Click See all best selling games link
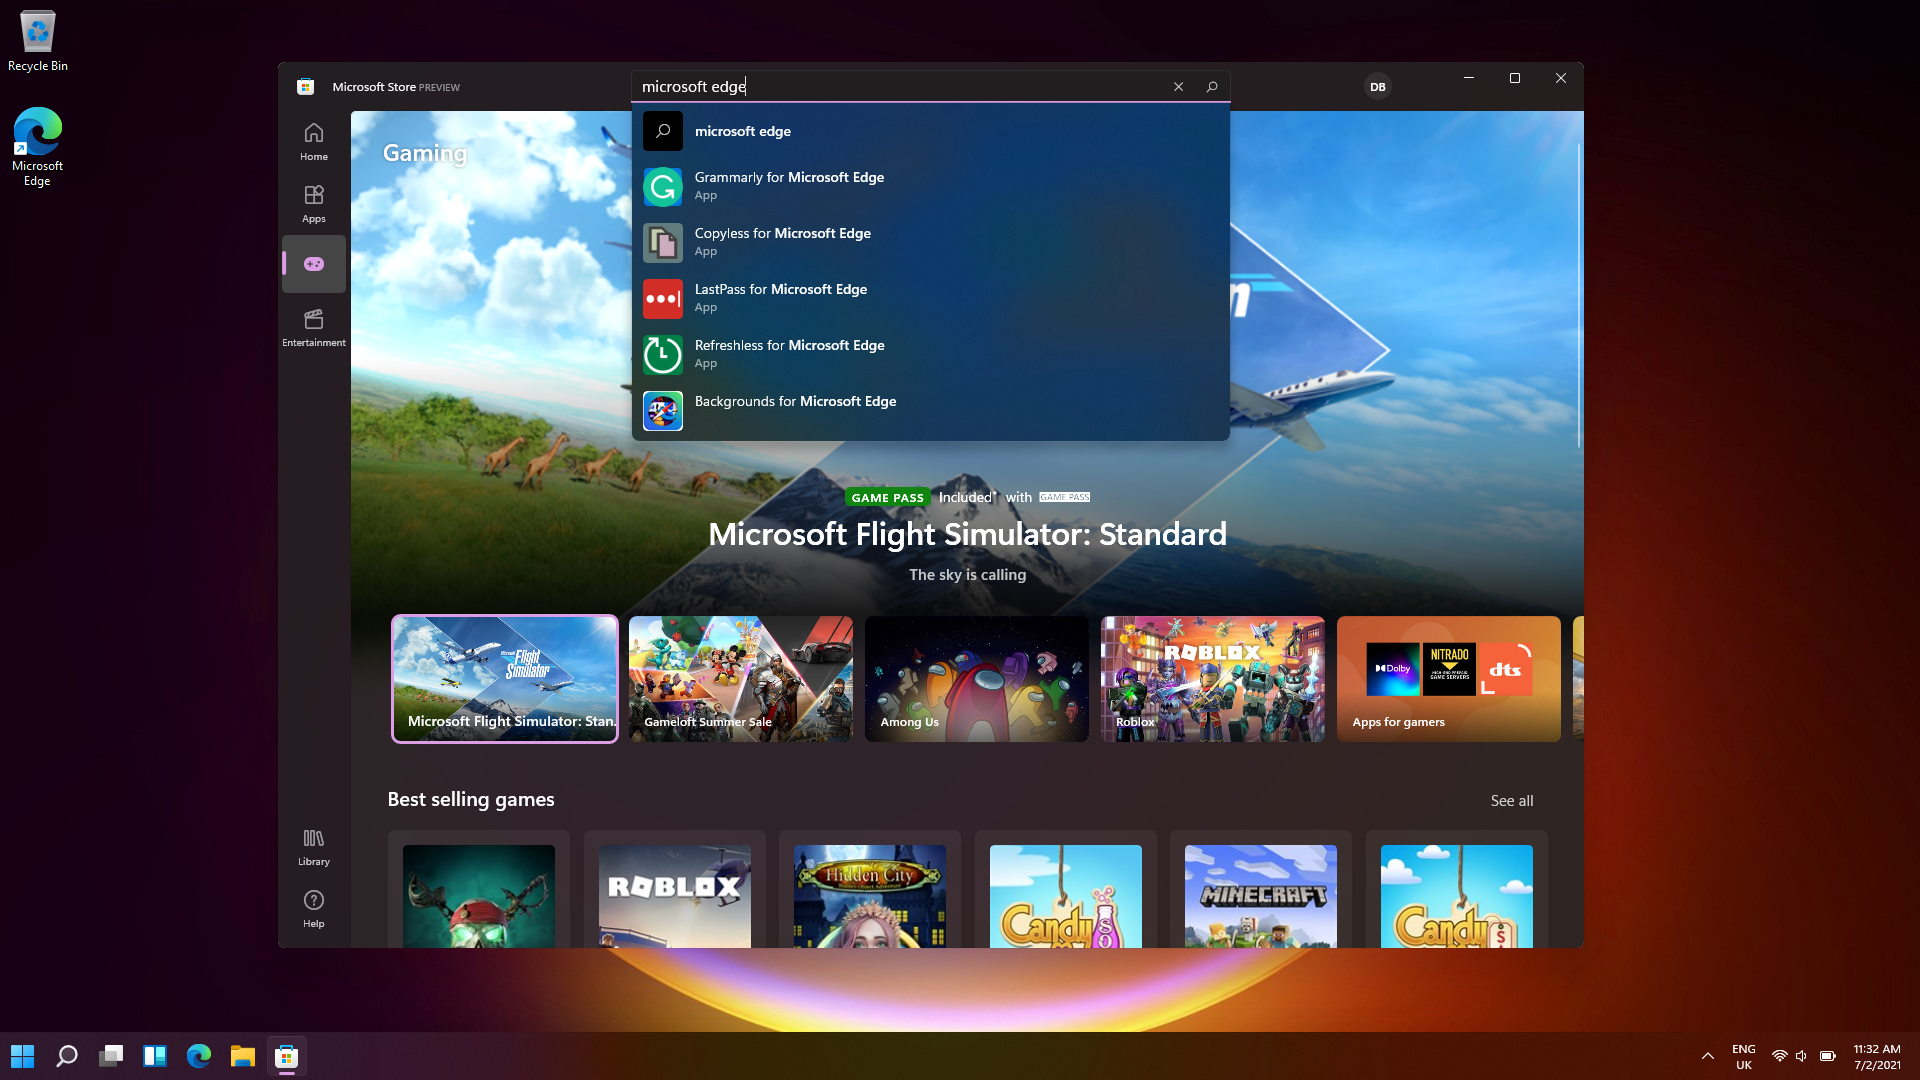Image resolution: width=1920 pixels, height=1080 pixels. pyautogui.click(x=1511, y=800)
